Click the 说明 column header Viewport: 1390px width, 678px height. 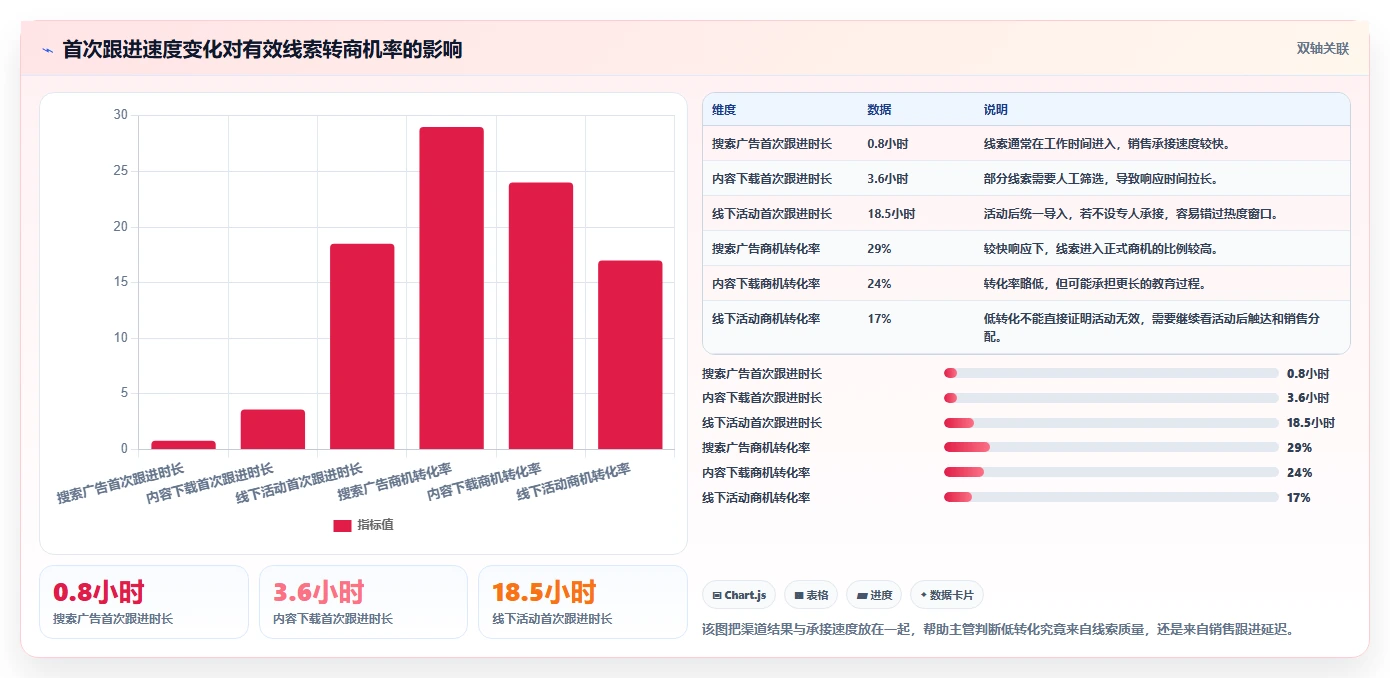pos(996,110)
